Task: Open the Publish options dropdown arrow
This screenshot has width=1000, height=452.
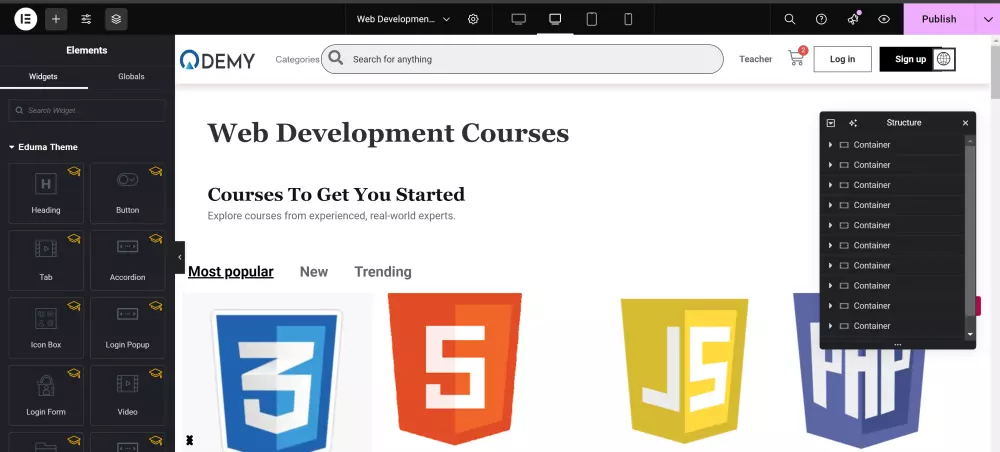Action: point(988,19)
